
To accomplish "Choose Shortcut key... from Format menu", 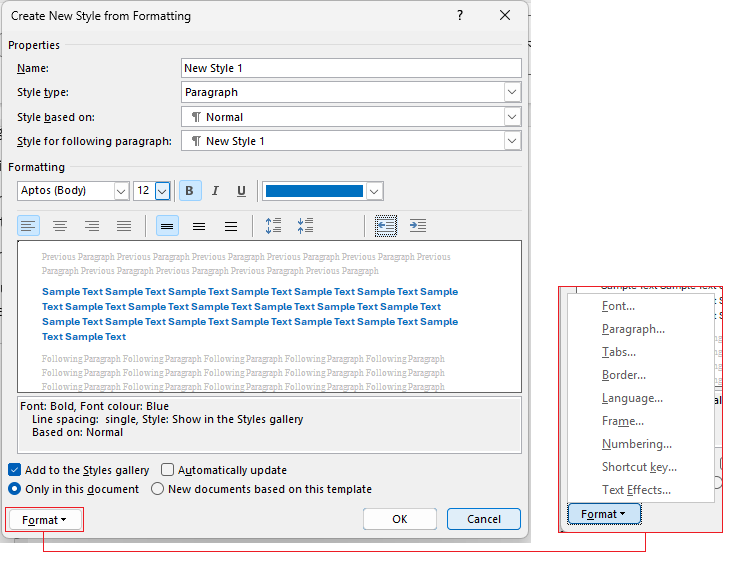I will click(x=641, y=467).
